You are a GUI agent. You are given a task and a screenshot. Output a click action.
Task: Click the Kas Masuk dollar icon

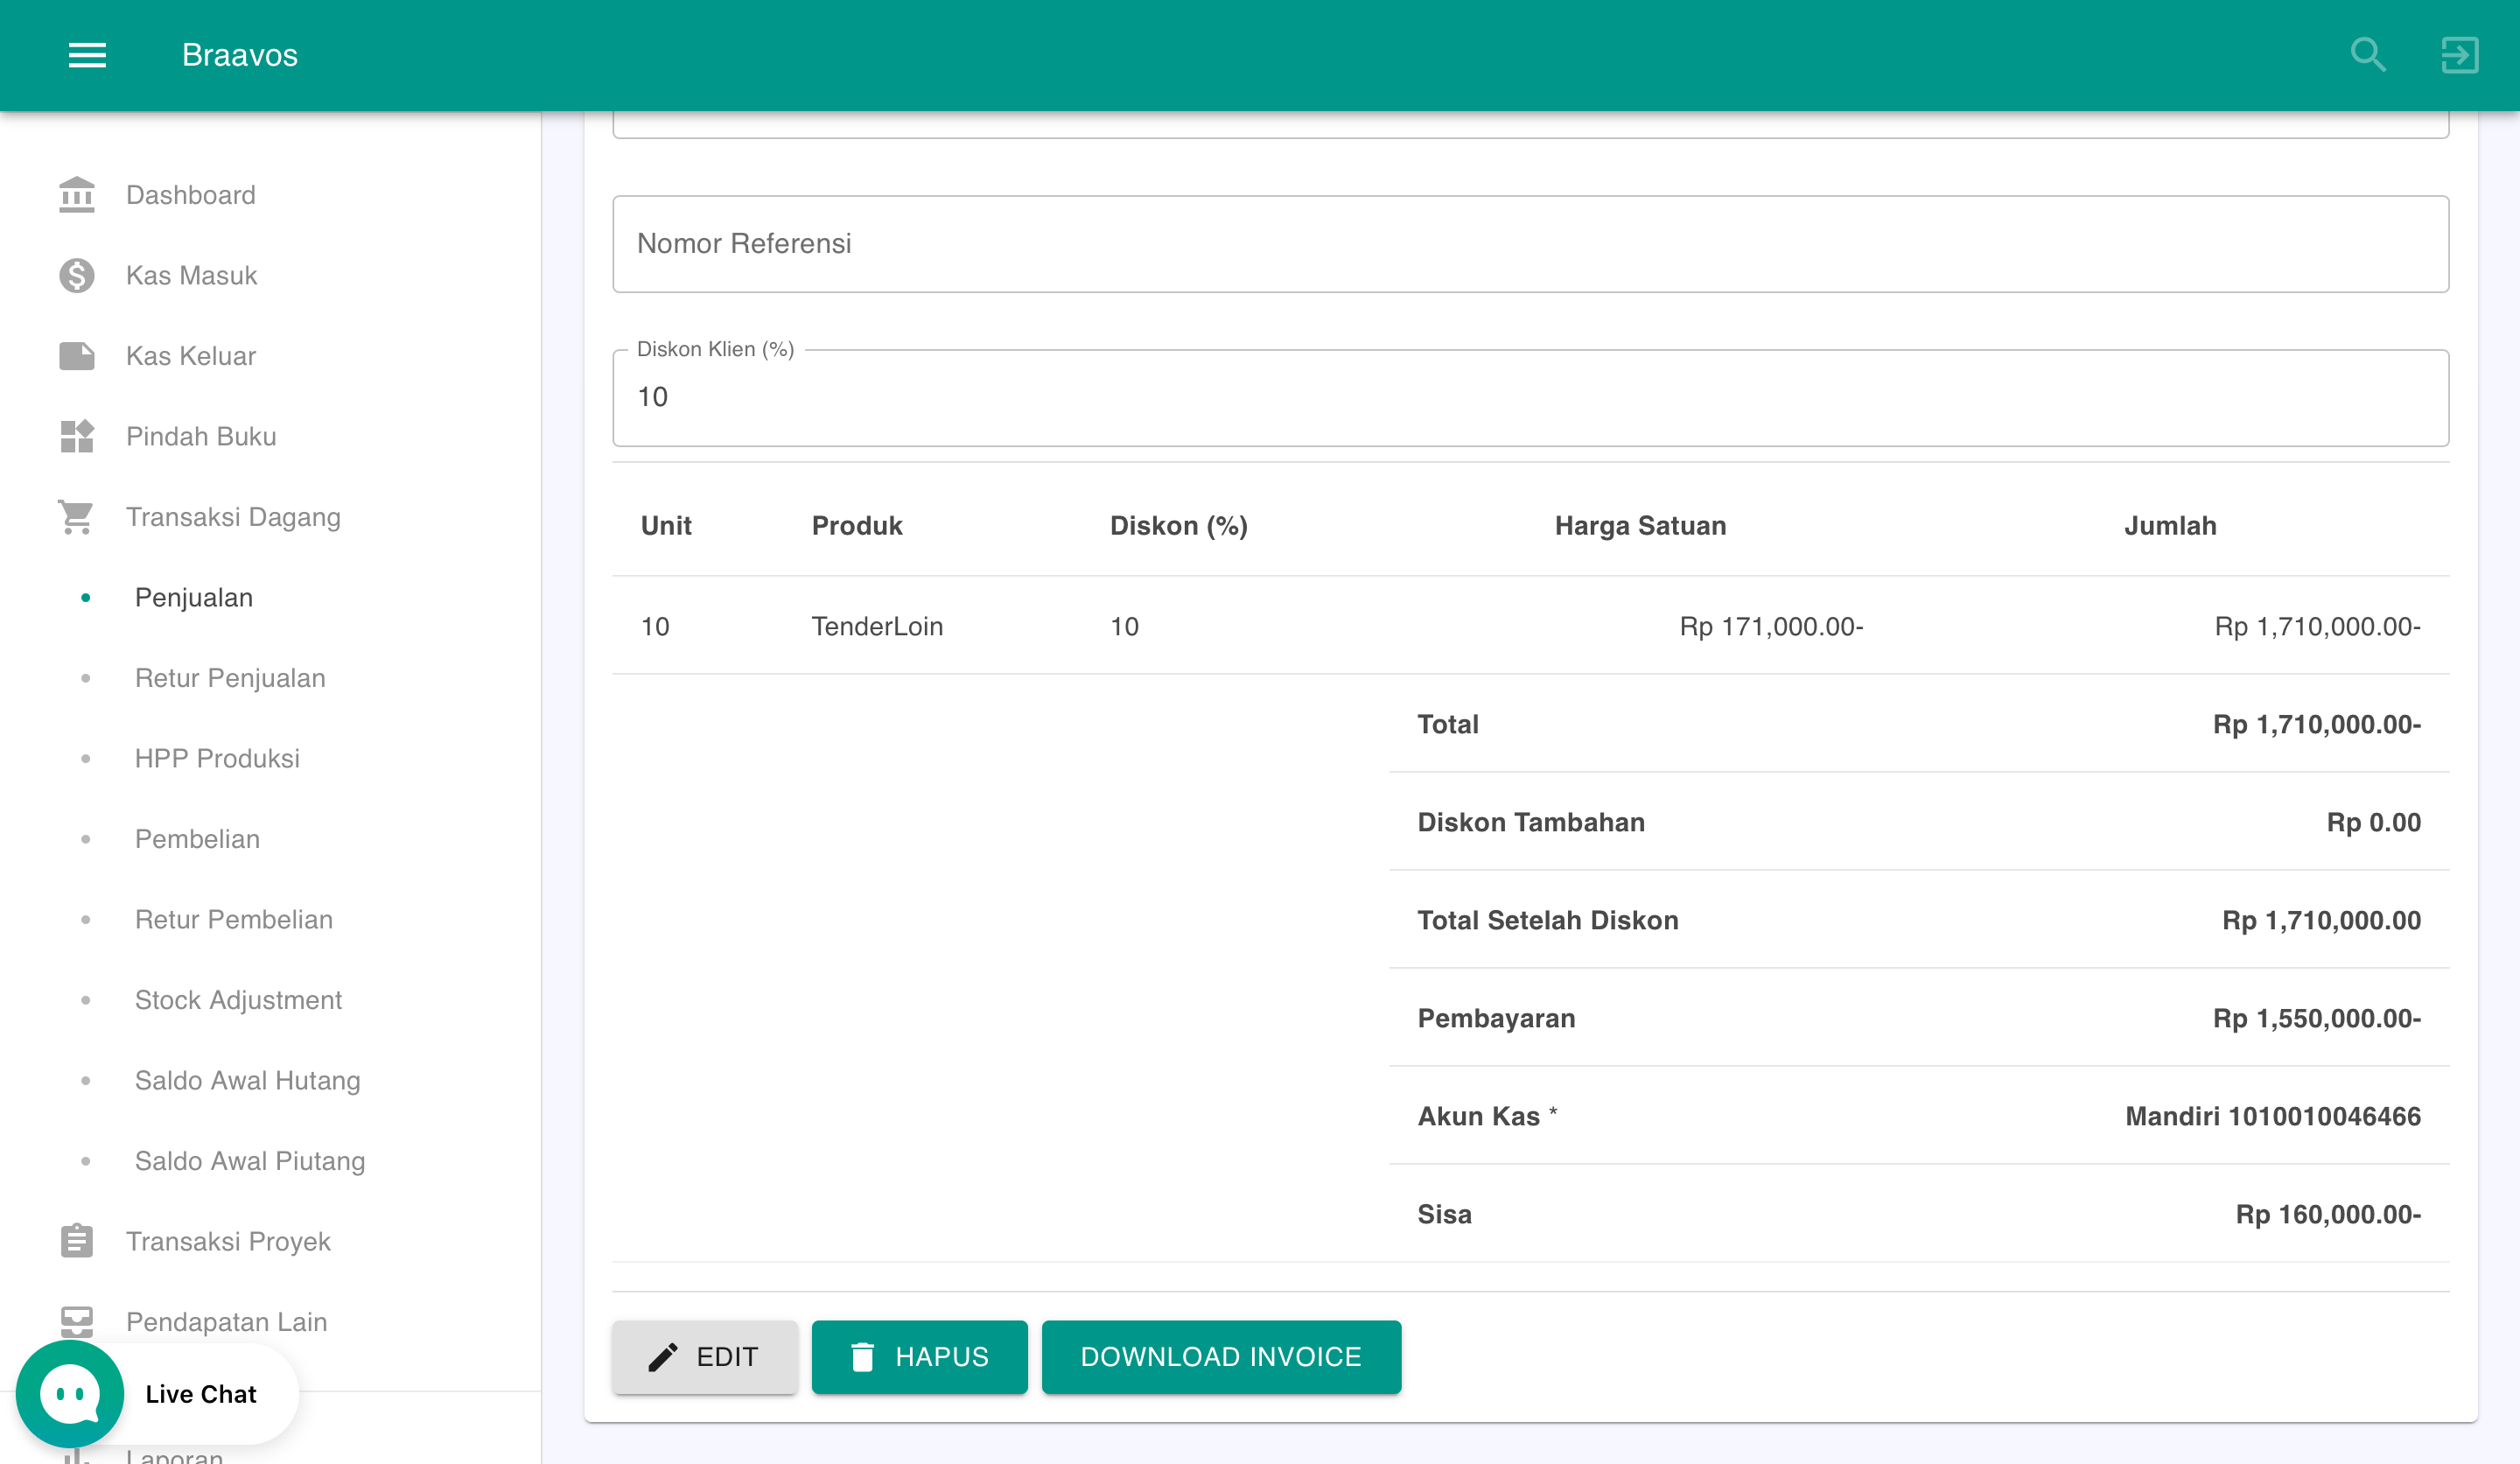76,275
